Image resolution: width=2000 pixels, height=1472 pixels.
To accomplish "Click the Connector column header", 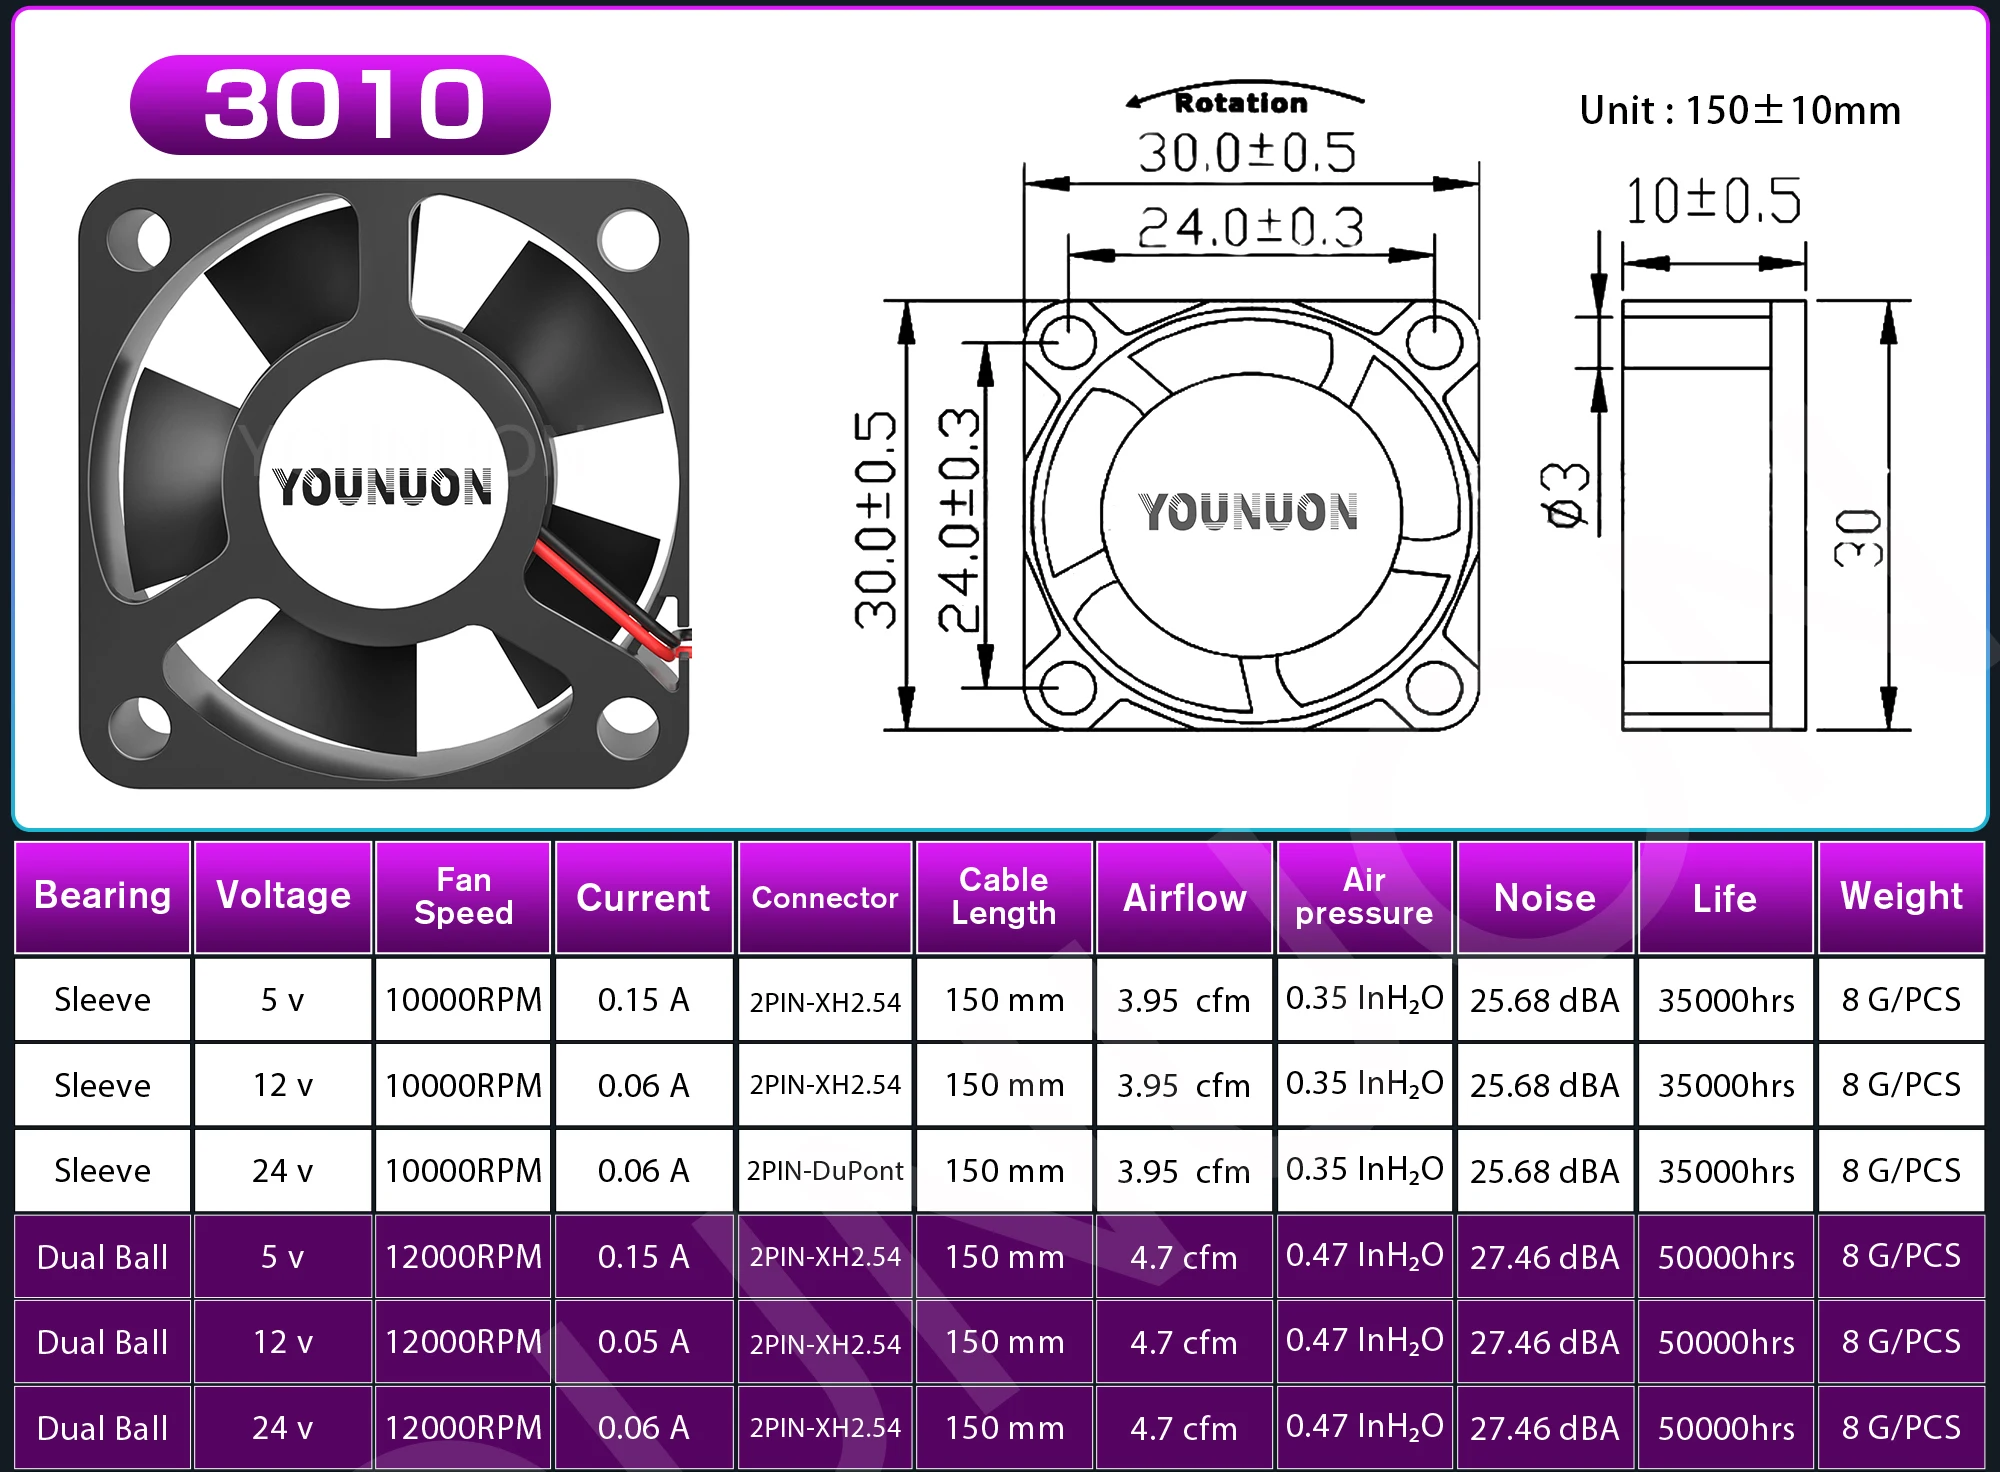I will point(825,898).
